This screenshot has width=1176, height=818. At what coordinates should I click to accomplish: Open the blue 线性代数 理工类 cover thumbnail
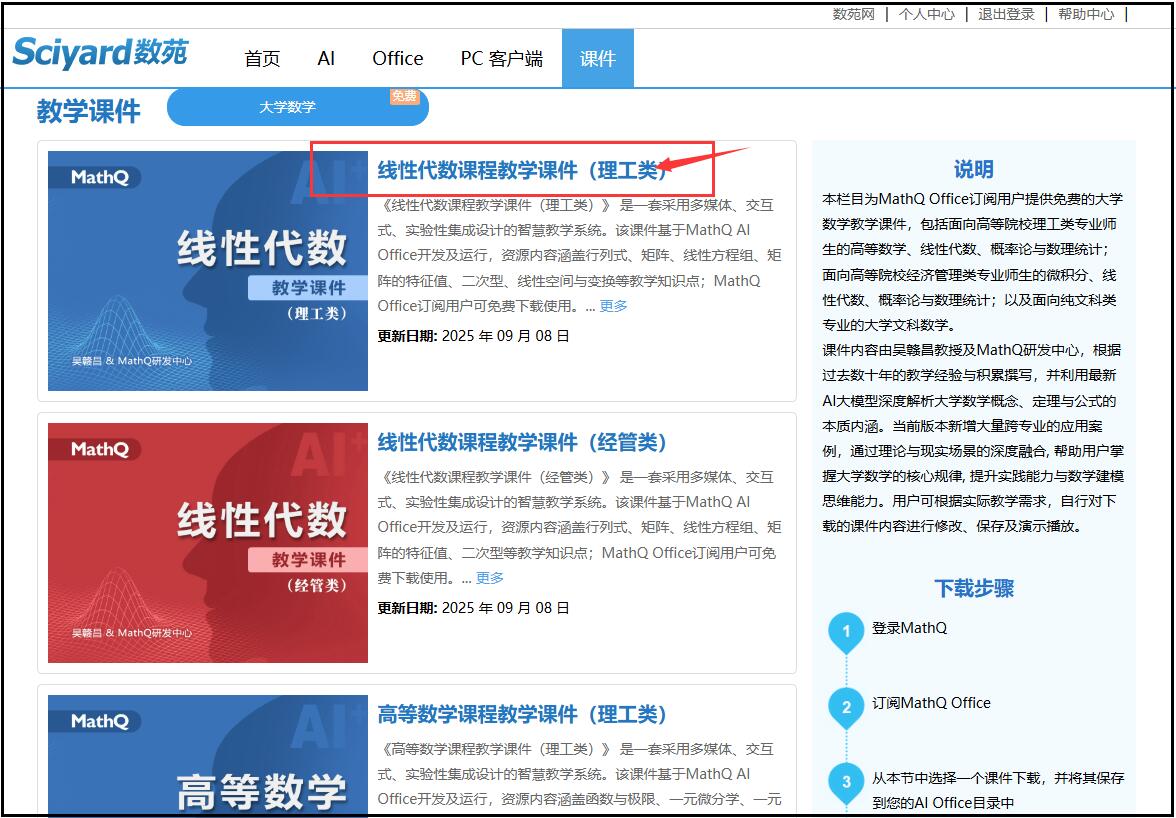click(x=208, y=271)
